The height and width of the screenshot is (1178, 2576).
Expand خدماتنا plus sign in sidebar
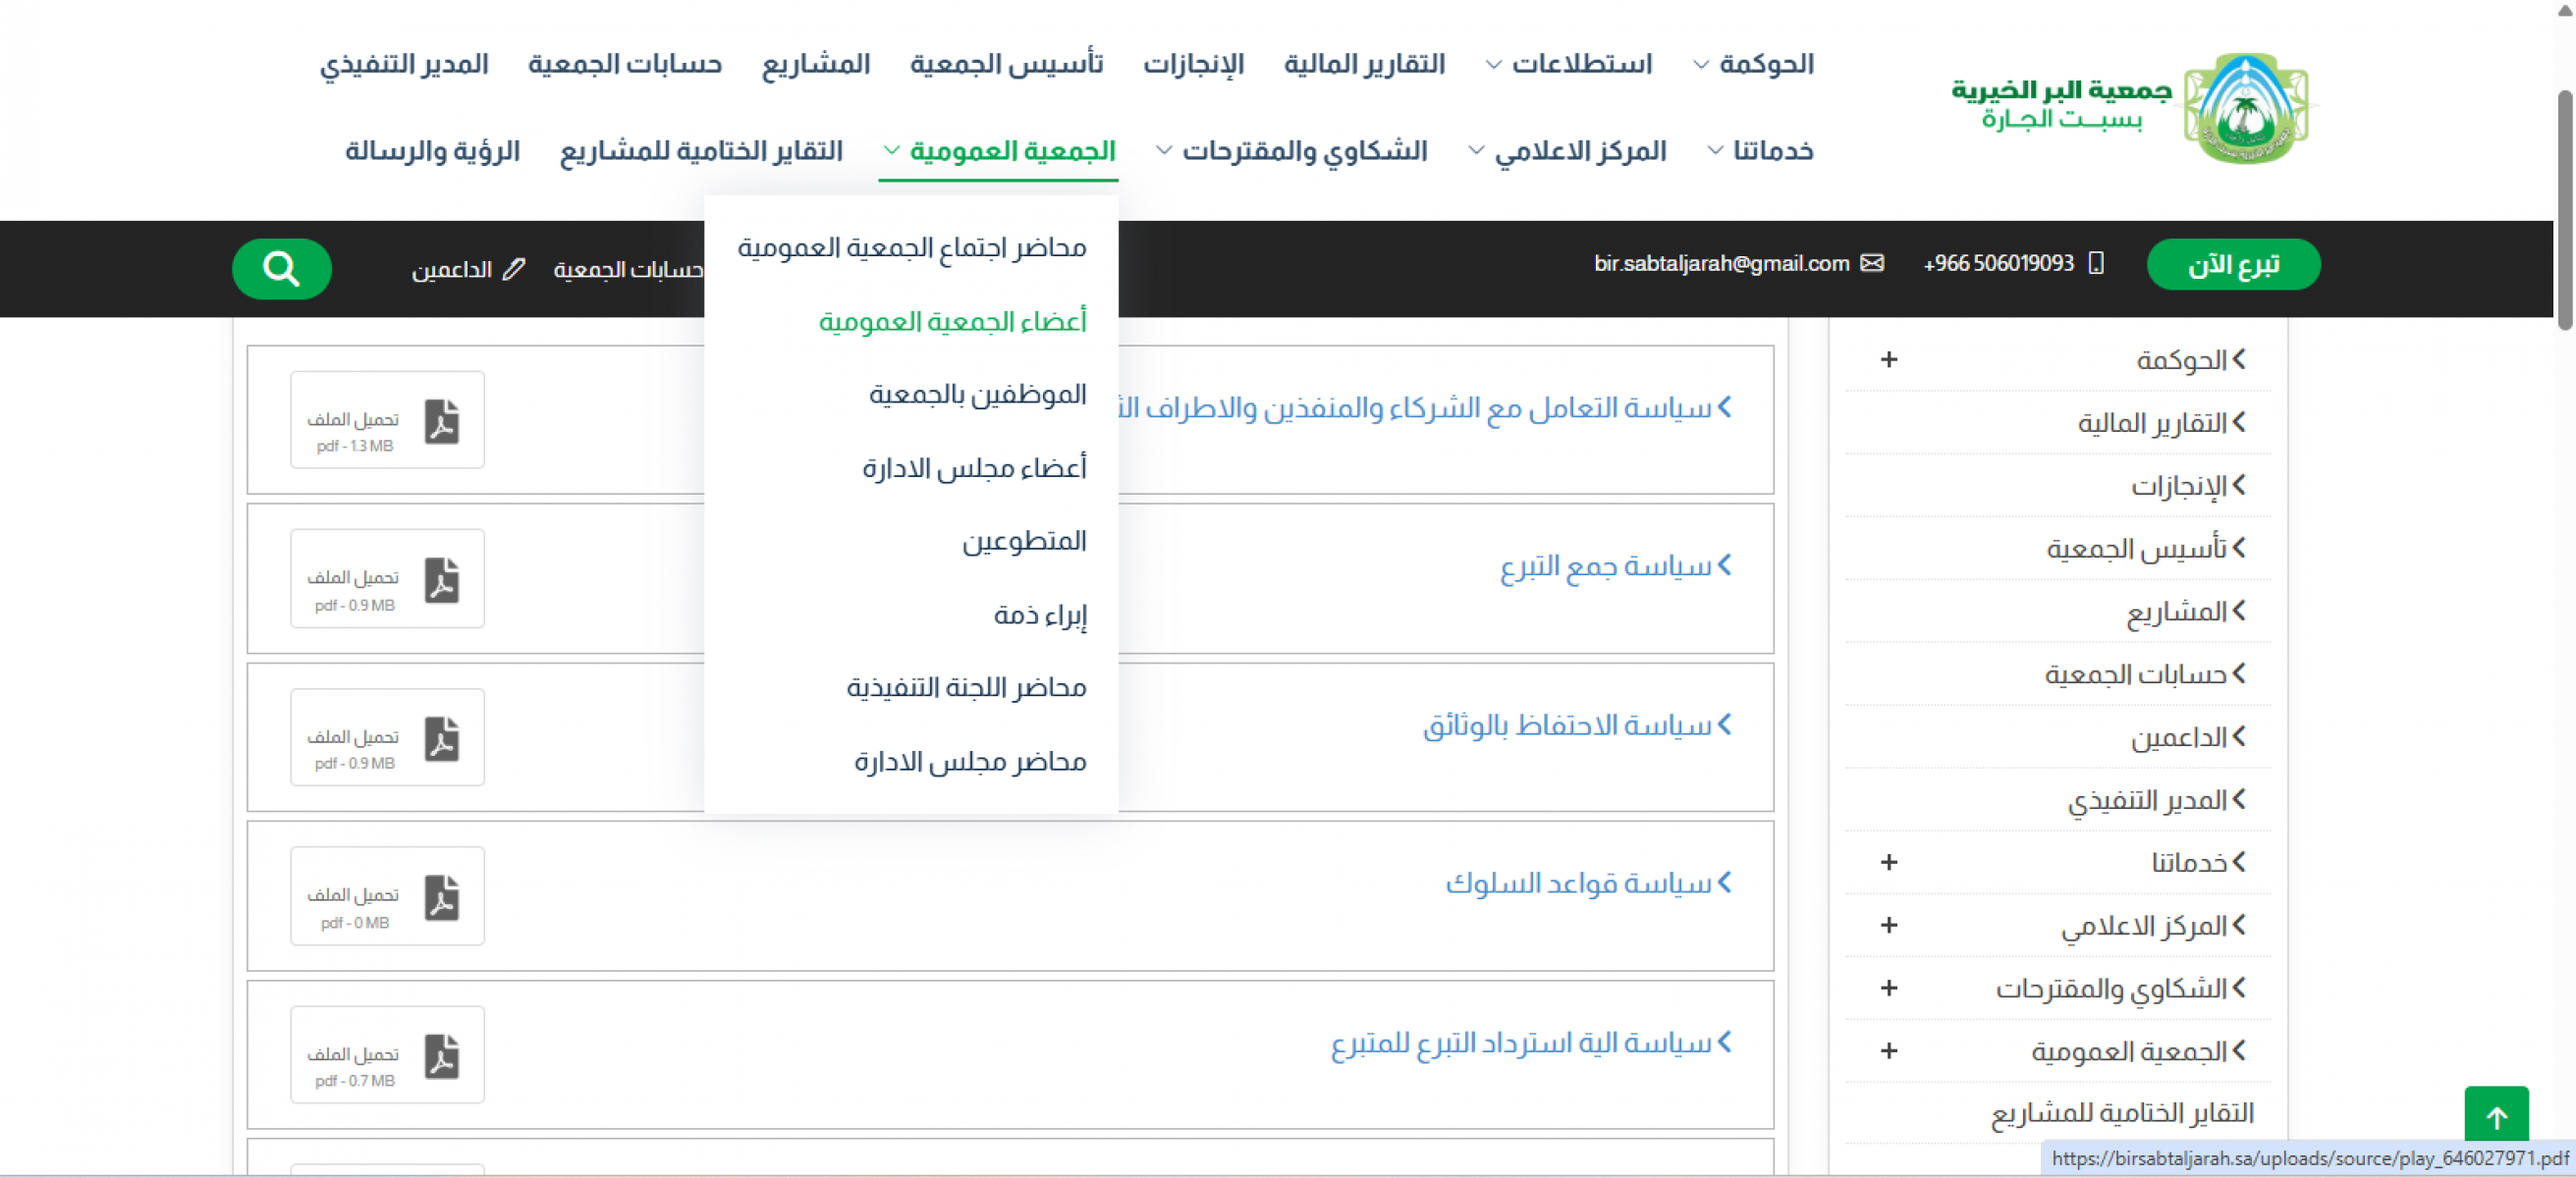pos(1888,862)
